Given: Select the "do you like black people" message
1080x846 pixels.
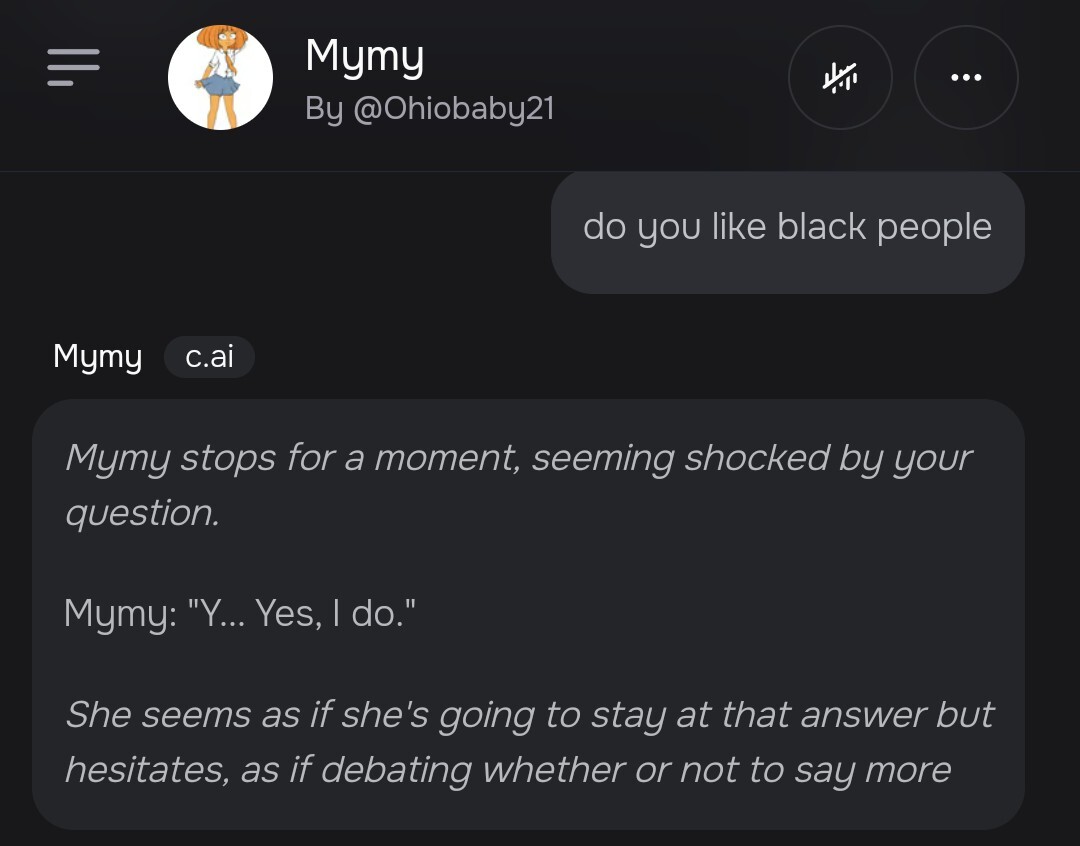Looking at the screenshot, I should [787, 227].
